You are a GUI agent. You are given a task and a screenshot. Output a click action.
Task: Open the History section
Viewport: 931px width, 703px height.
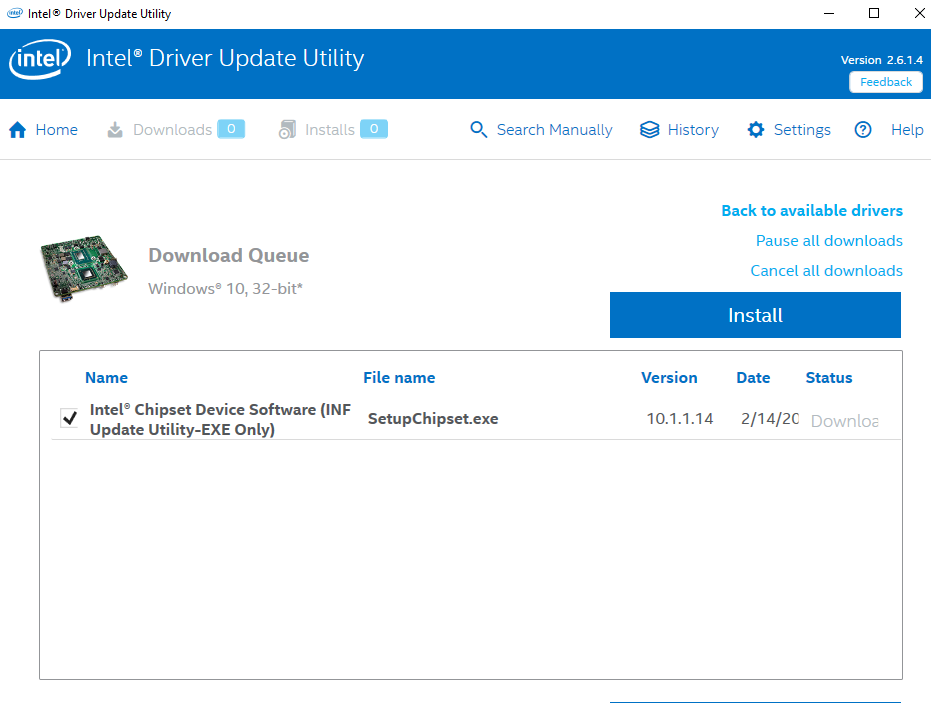(x=679, y=129)
